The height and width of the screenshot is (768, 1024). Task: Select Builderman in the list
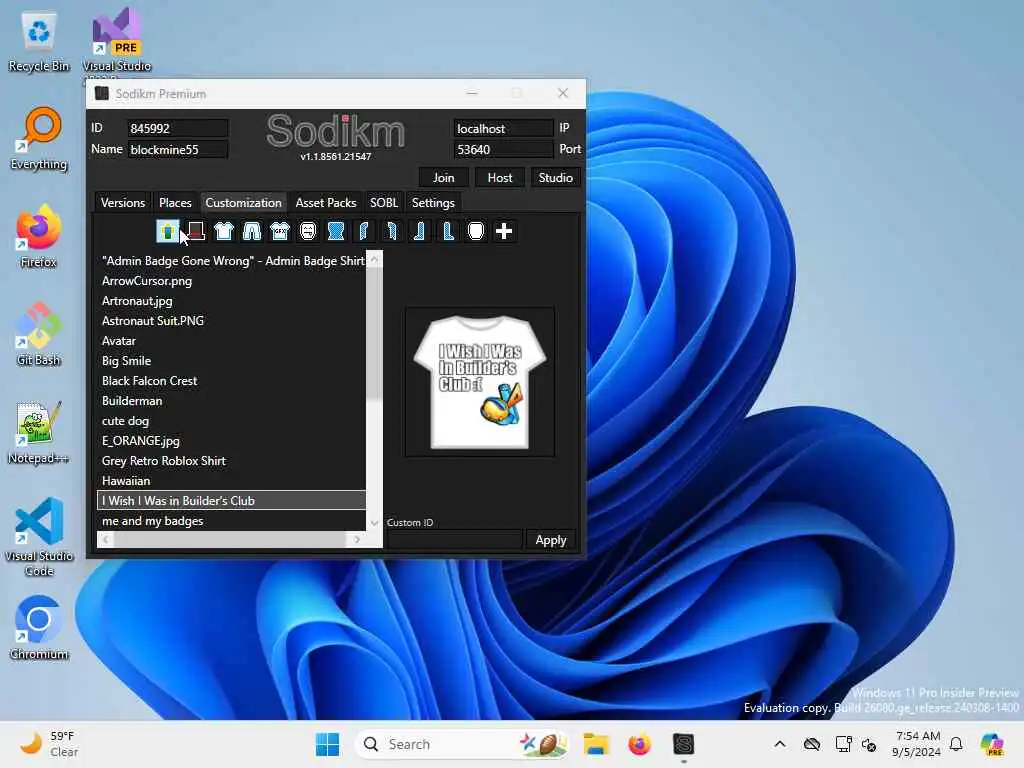pos(231,401)
